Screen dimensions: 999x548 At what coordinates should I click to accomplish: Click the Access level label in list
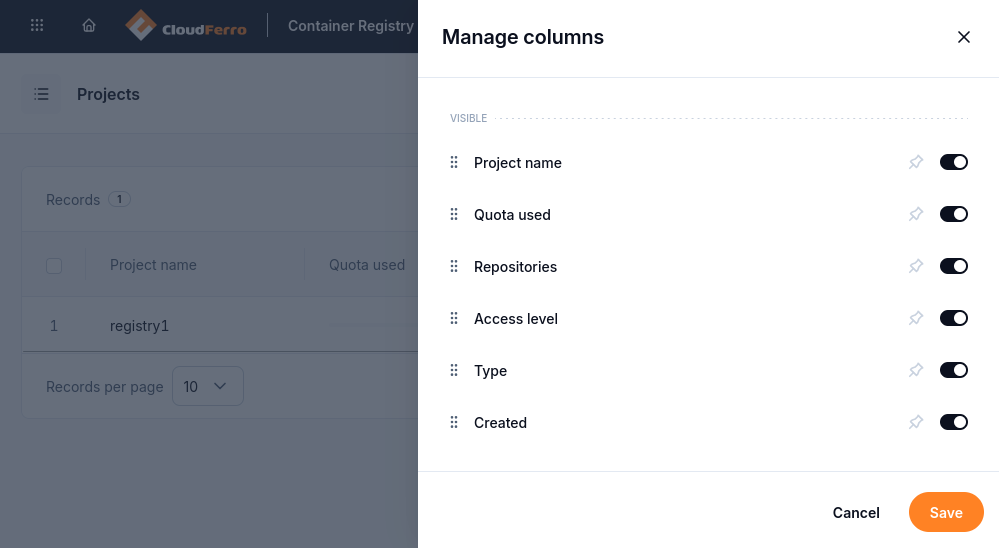[516, 319]
